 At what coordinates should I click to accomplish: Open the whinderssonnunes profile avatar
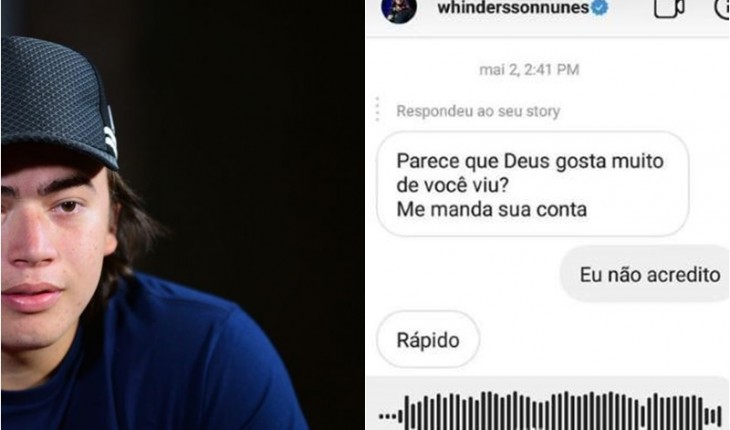pos(399,9)
